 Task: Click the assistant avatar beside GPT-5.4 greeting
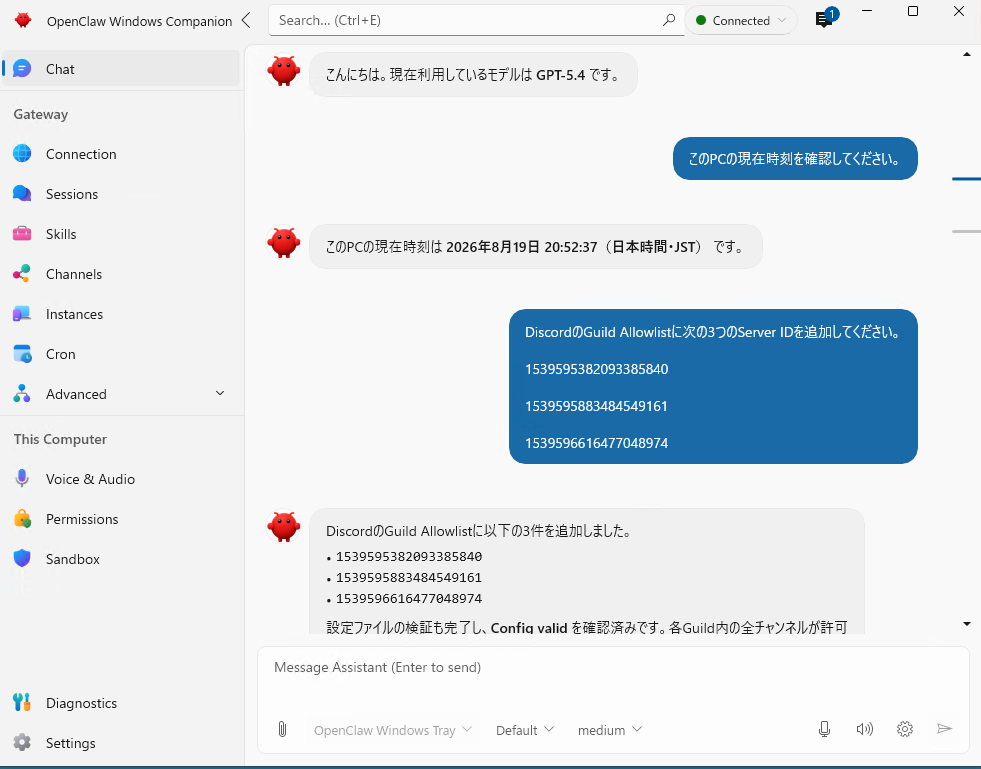coord(283,70)
